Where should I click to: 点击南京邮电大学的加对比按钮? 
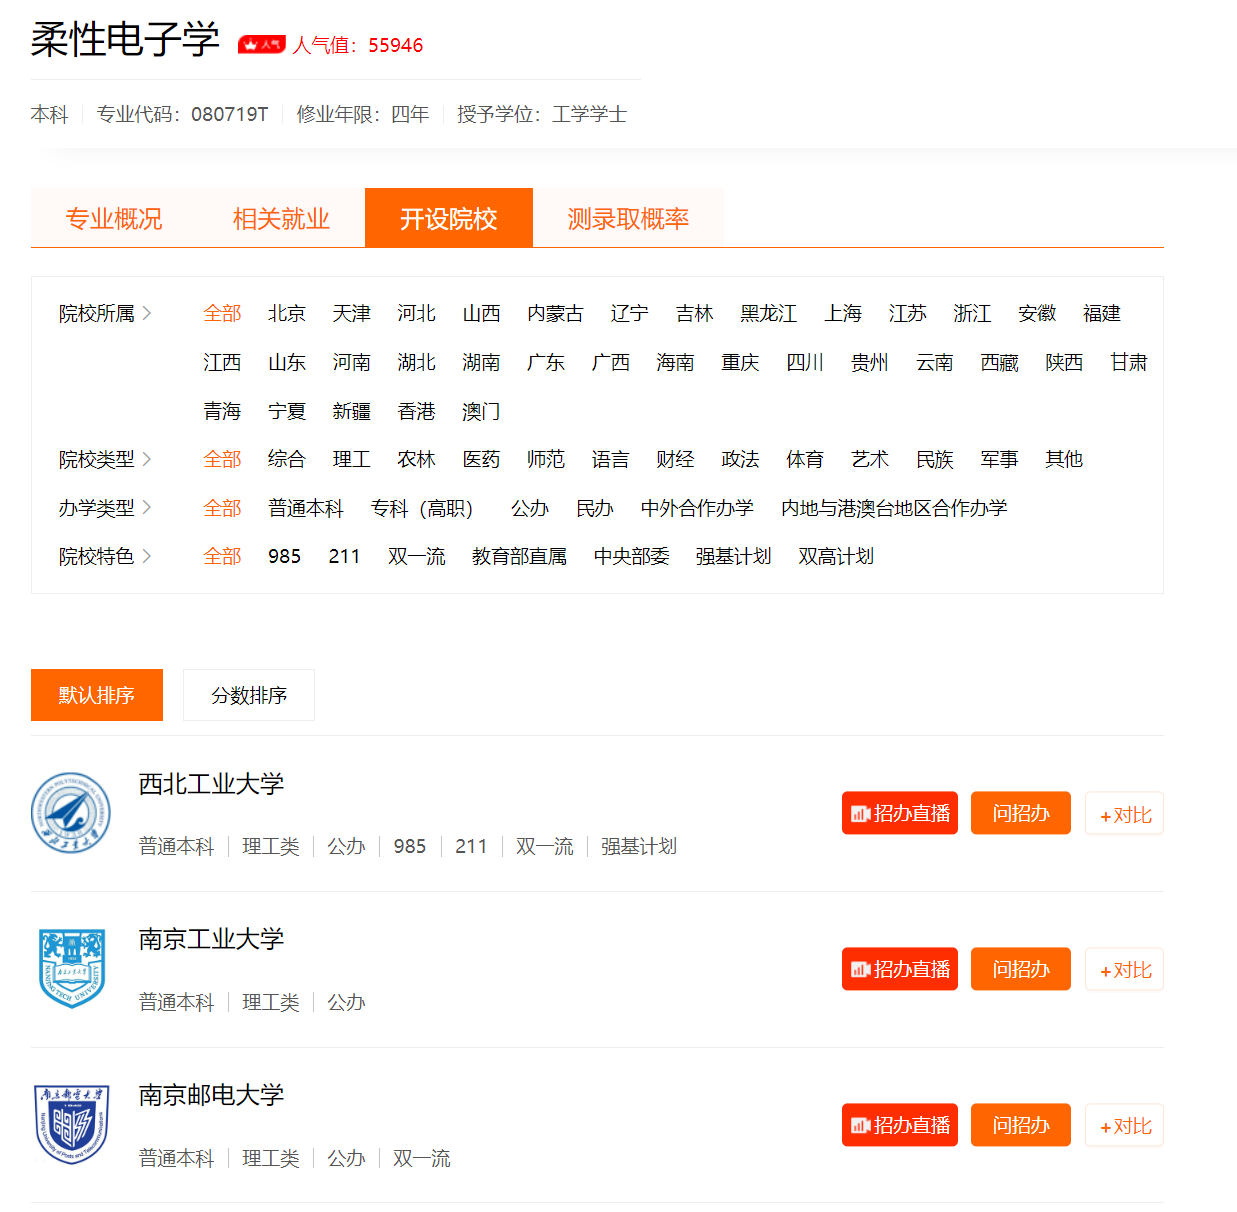tap(1124, 1125)
